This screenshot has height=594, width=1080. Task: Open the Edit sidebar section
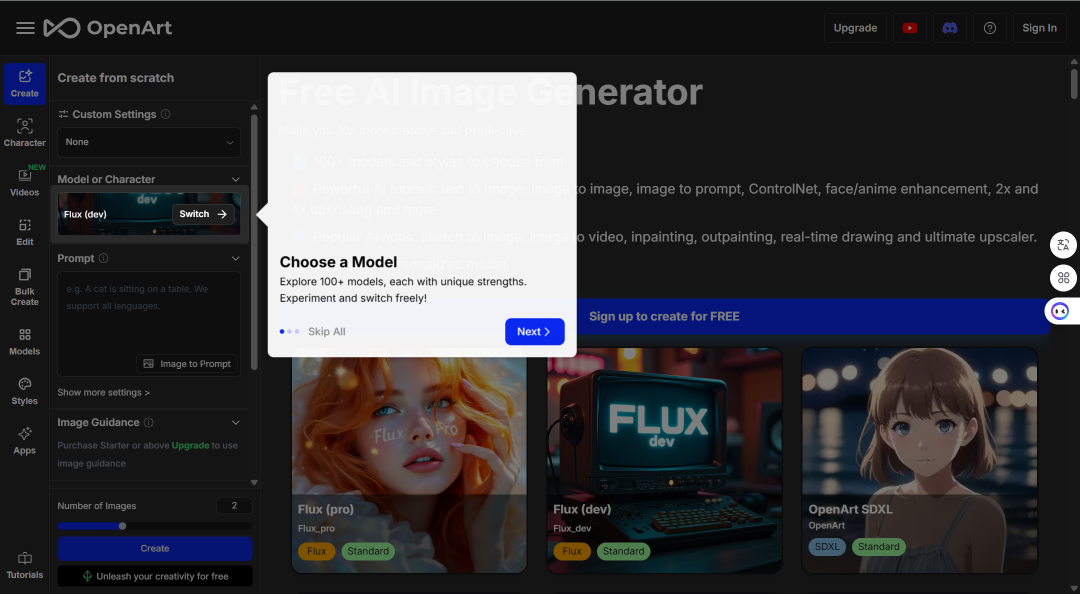[x=25, y=232]
